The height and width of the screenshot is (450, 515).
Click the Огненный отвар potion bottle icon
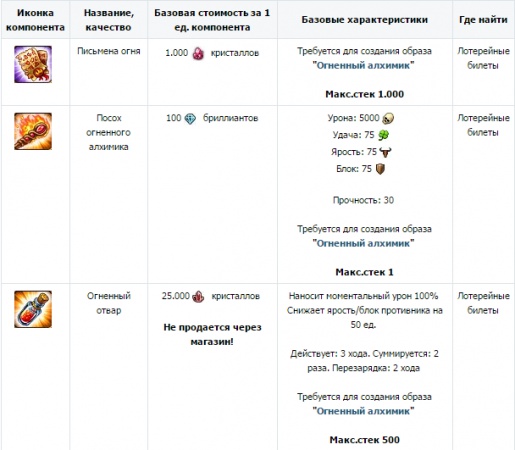[x=33, y=309]
